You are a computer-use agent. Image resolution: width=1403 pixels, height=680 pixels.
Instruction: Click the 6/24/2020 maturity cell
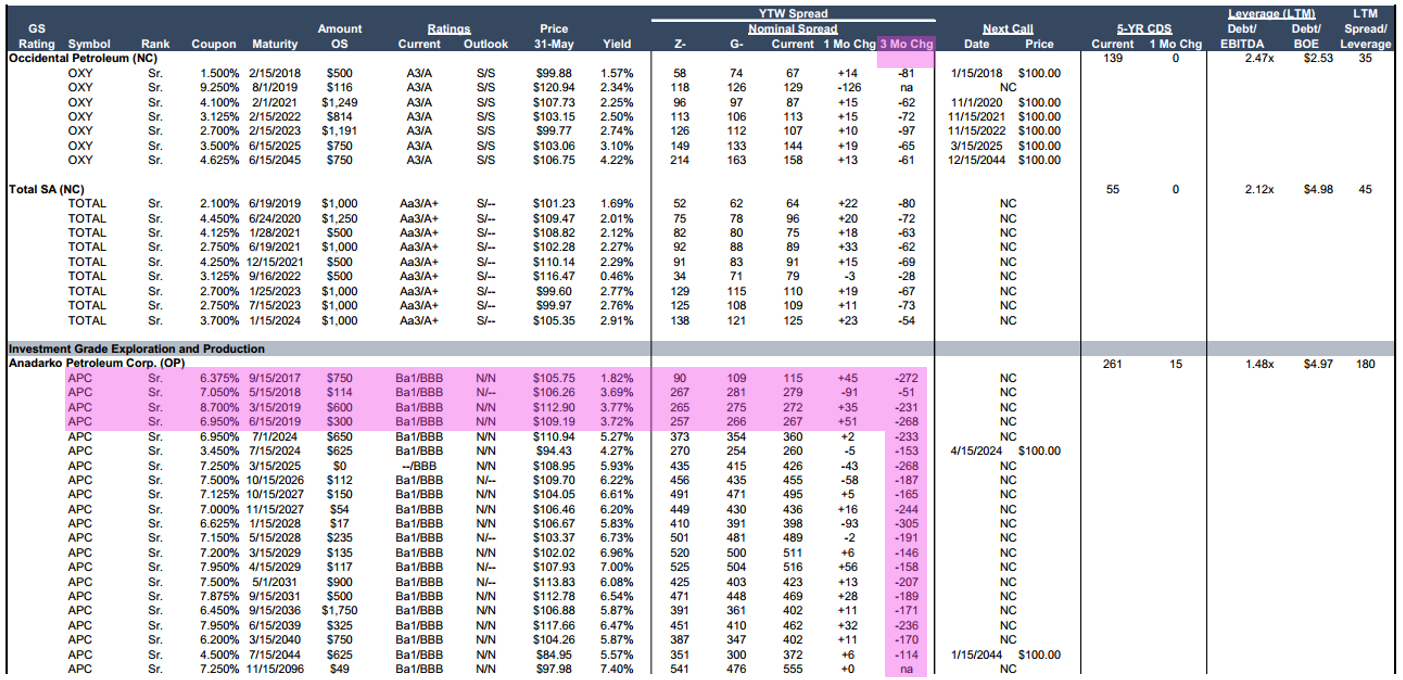(273, 218)
